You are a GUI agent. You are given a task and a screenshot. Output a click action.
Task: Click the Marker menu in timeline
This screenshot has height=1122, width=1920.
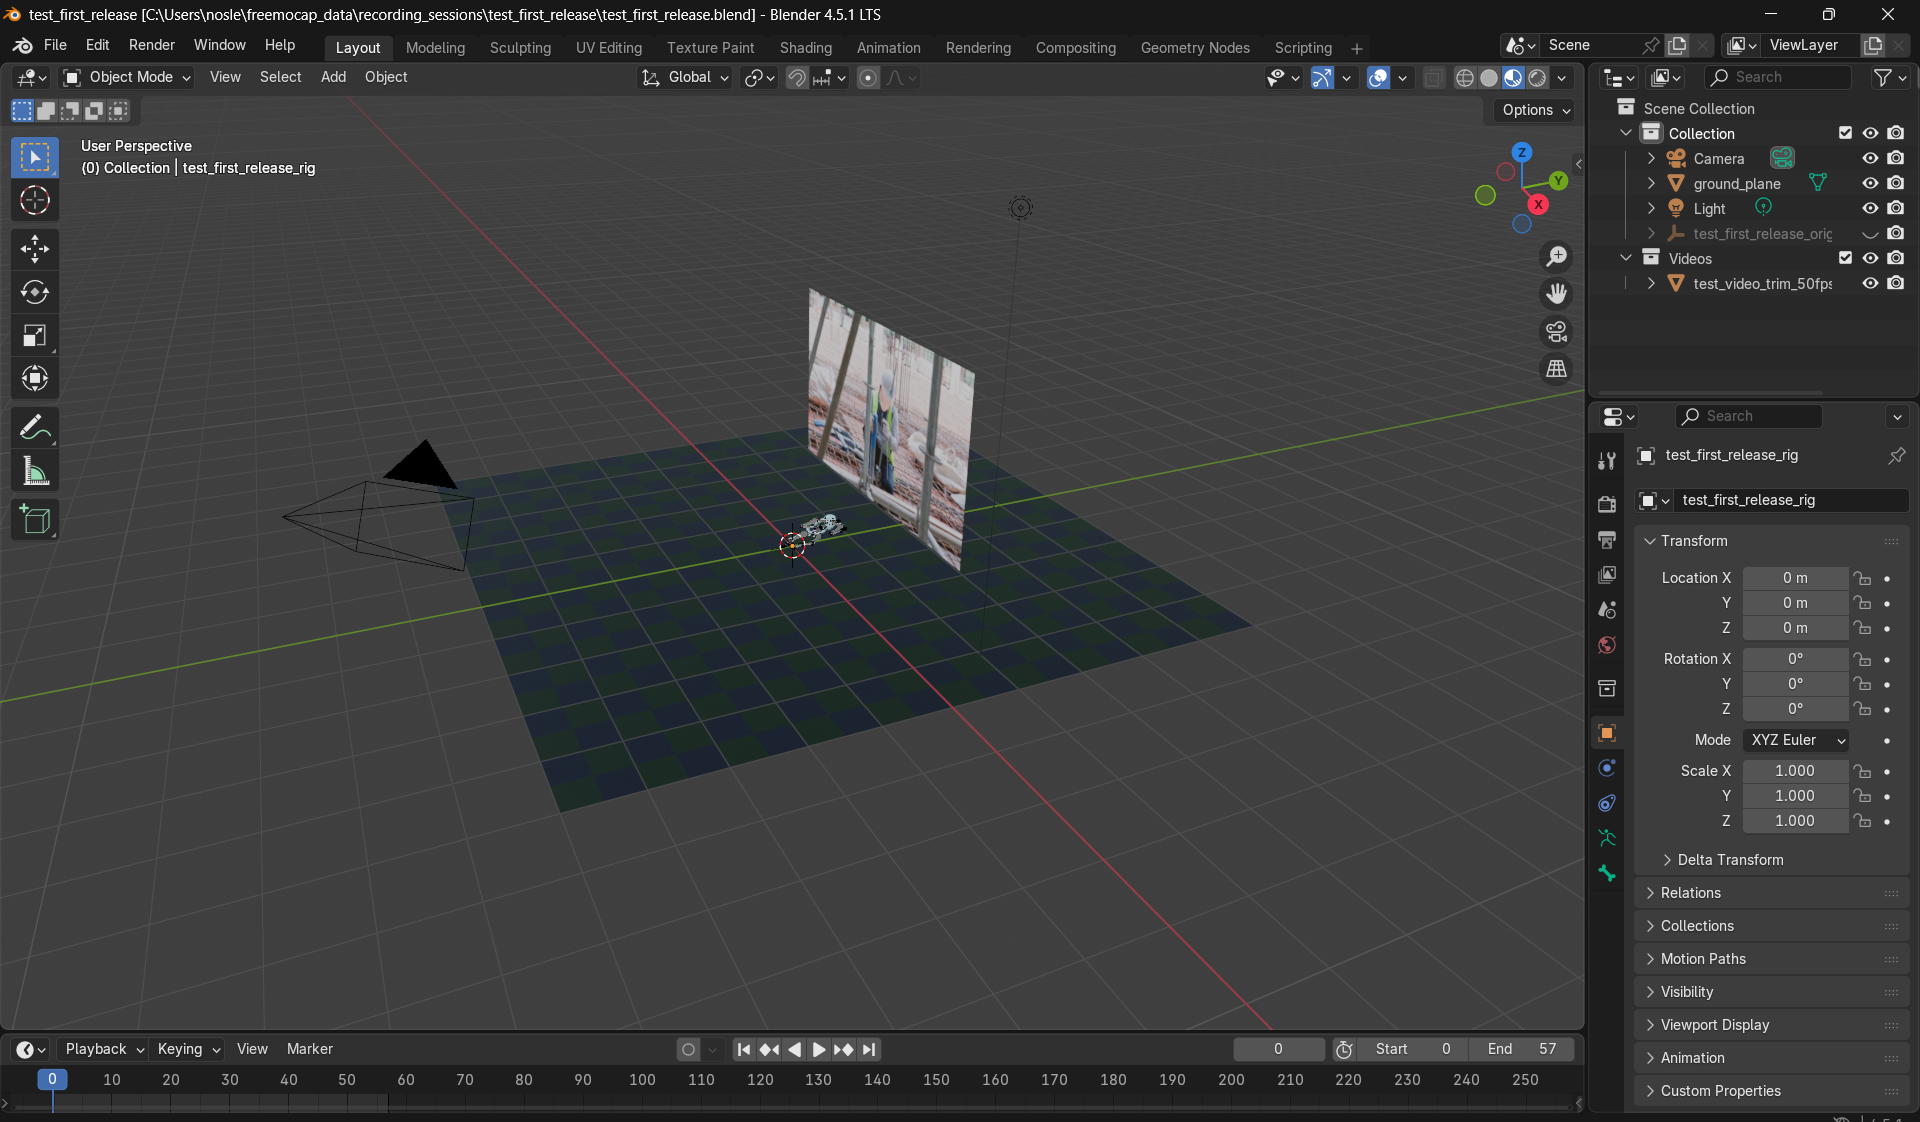(310, 1049)
